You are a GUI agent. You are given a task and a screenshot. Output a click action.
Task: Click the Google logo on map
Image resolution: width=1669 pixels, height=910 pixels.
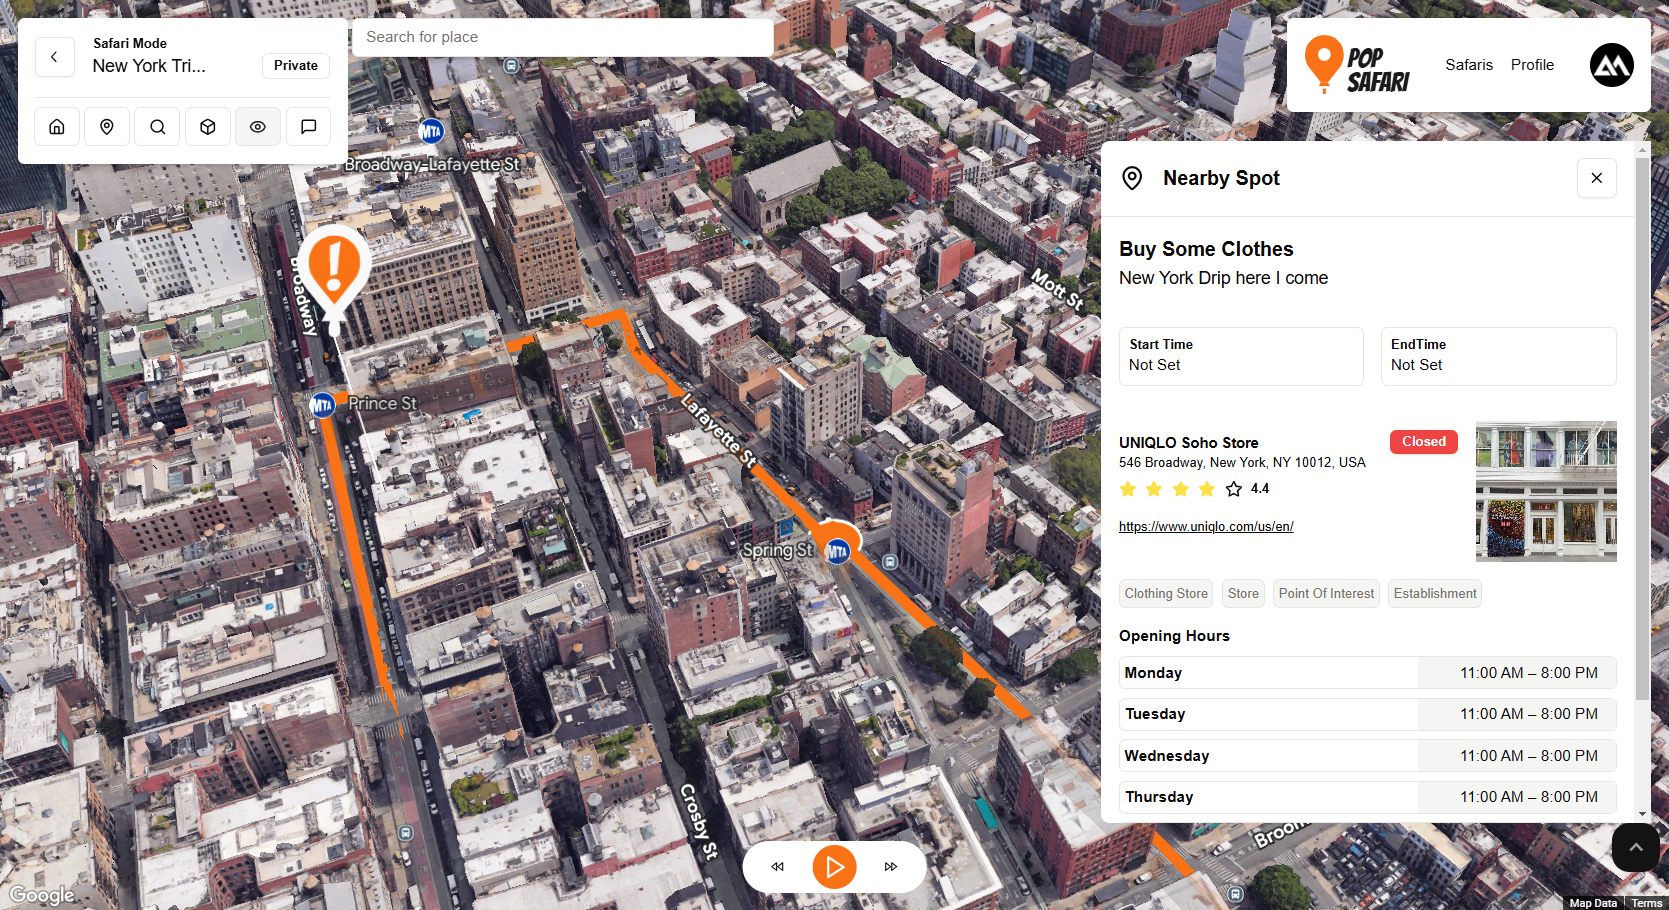click(x=42, y=895)
